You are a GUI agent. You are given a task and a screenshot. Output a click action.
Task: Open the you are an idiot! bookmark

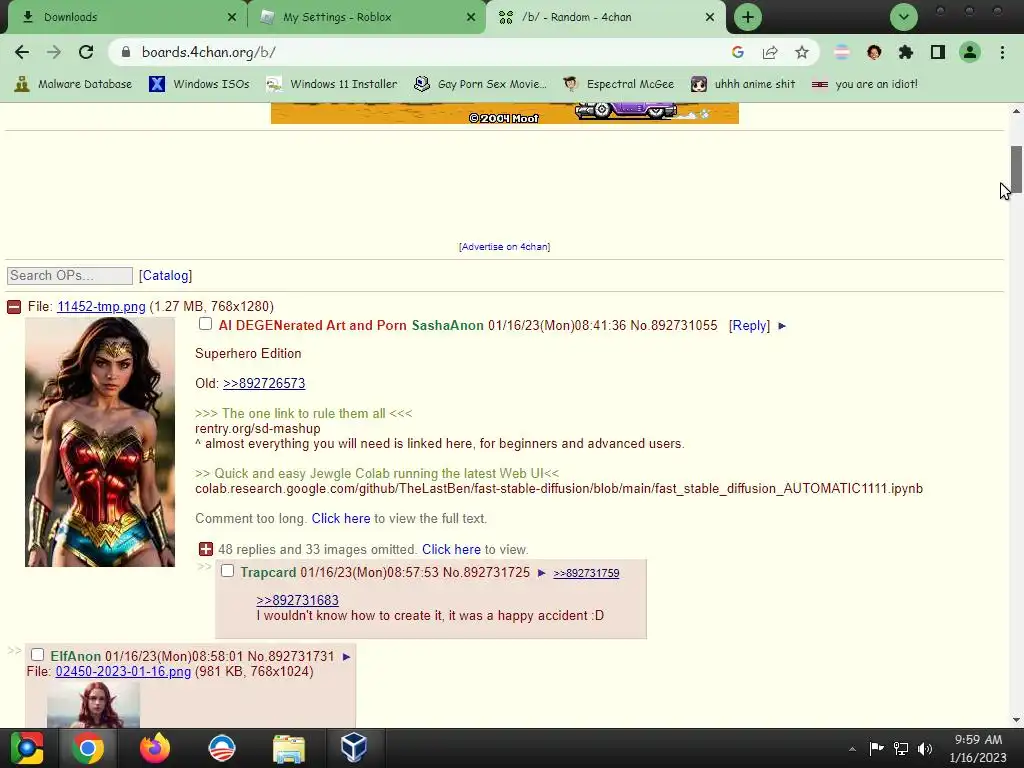pos(865,84)
